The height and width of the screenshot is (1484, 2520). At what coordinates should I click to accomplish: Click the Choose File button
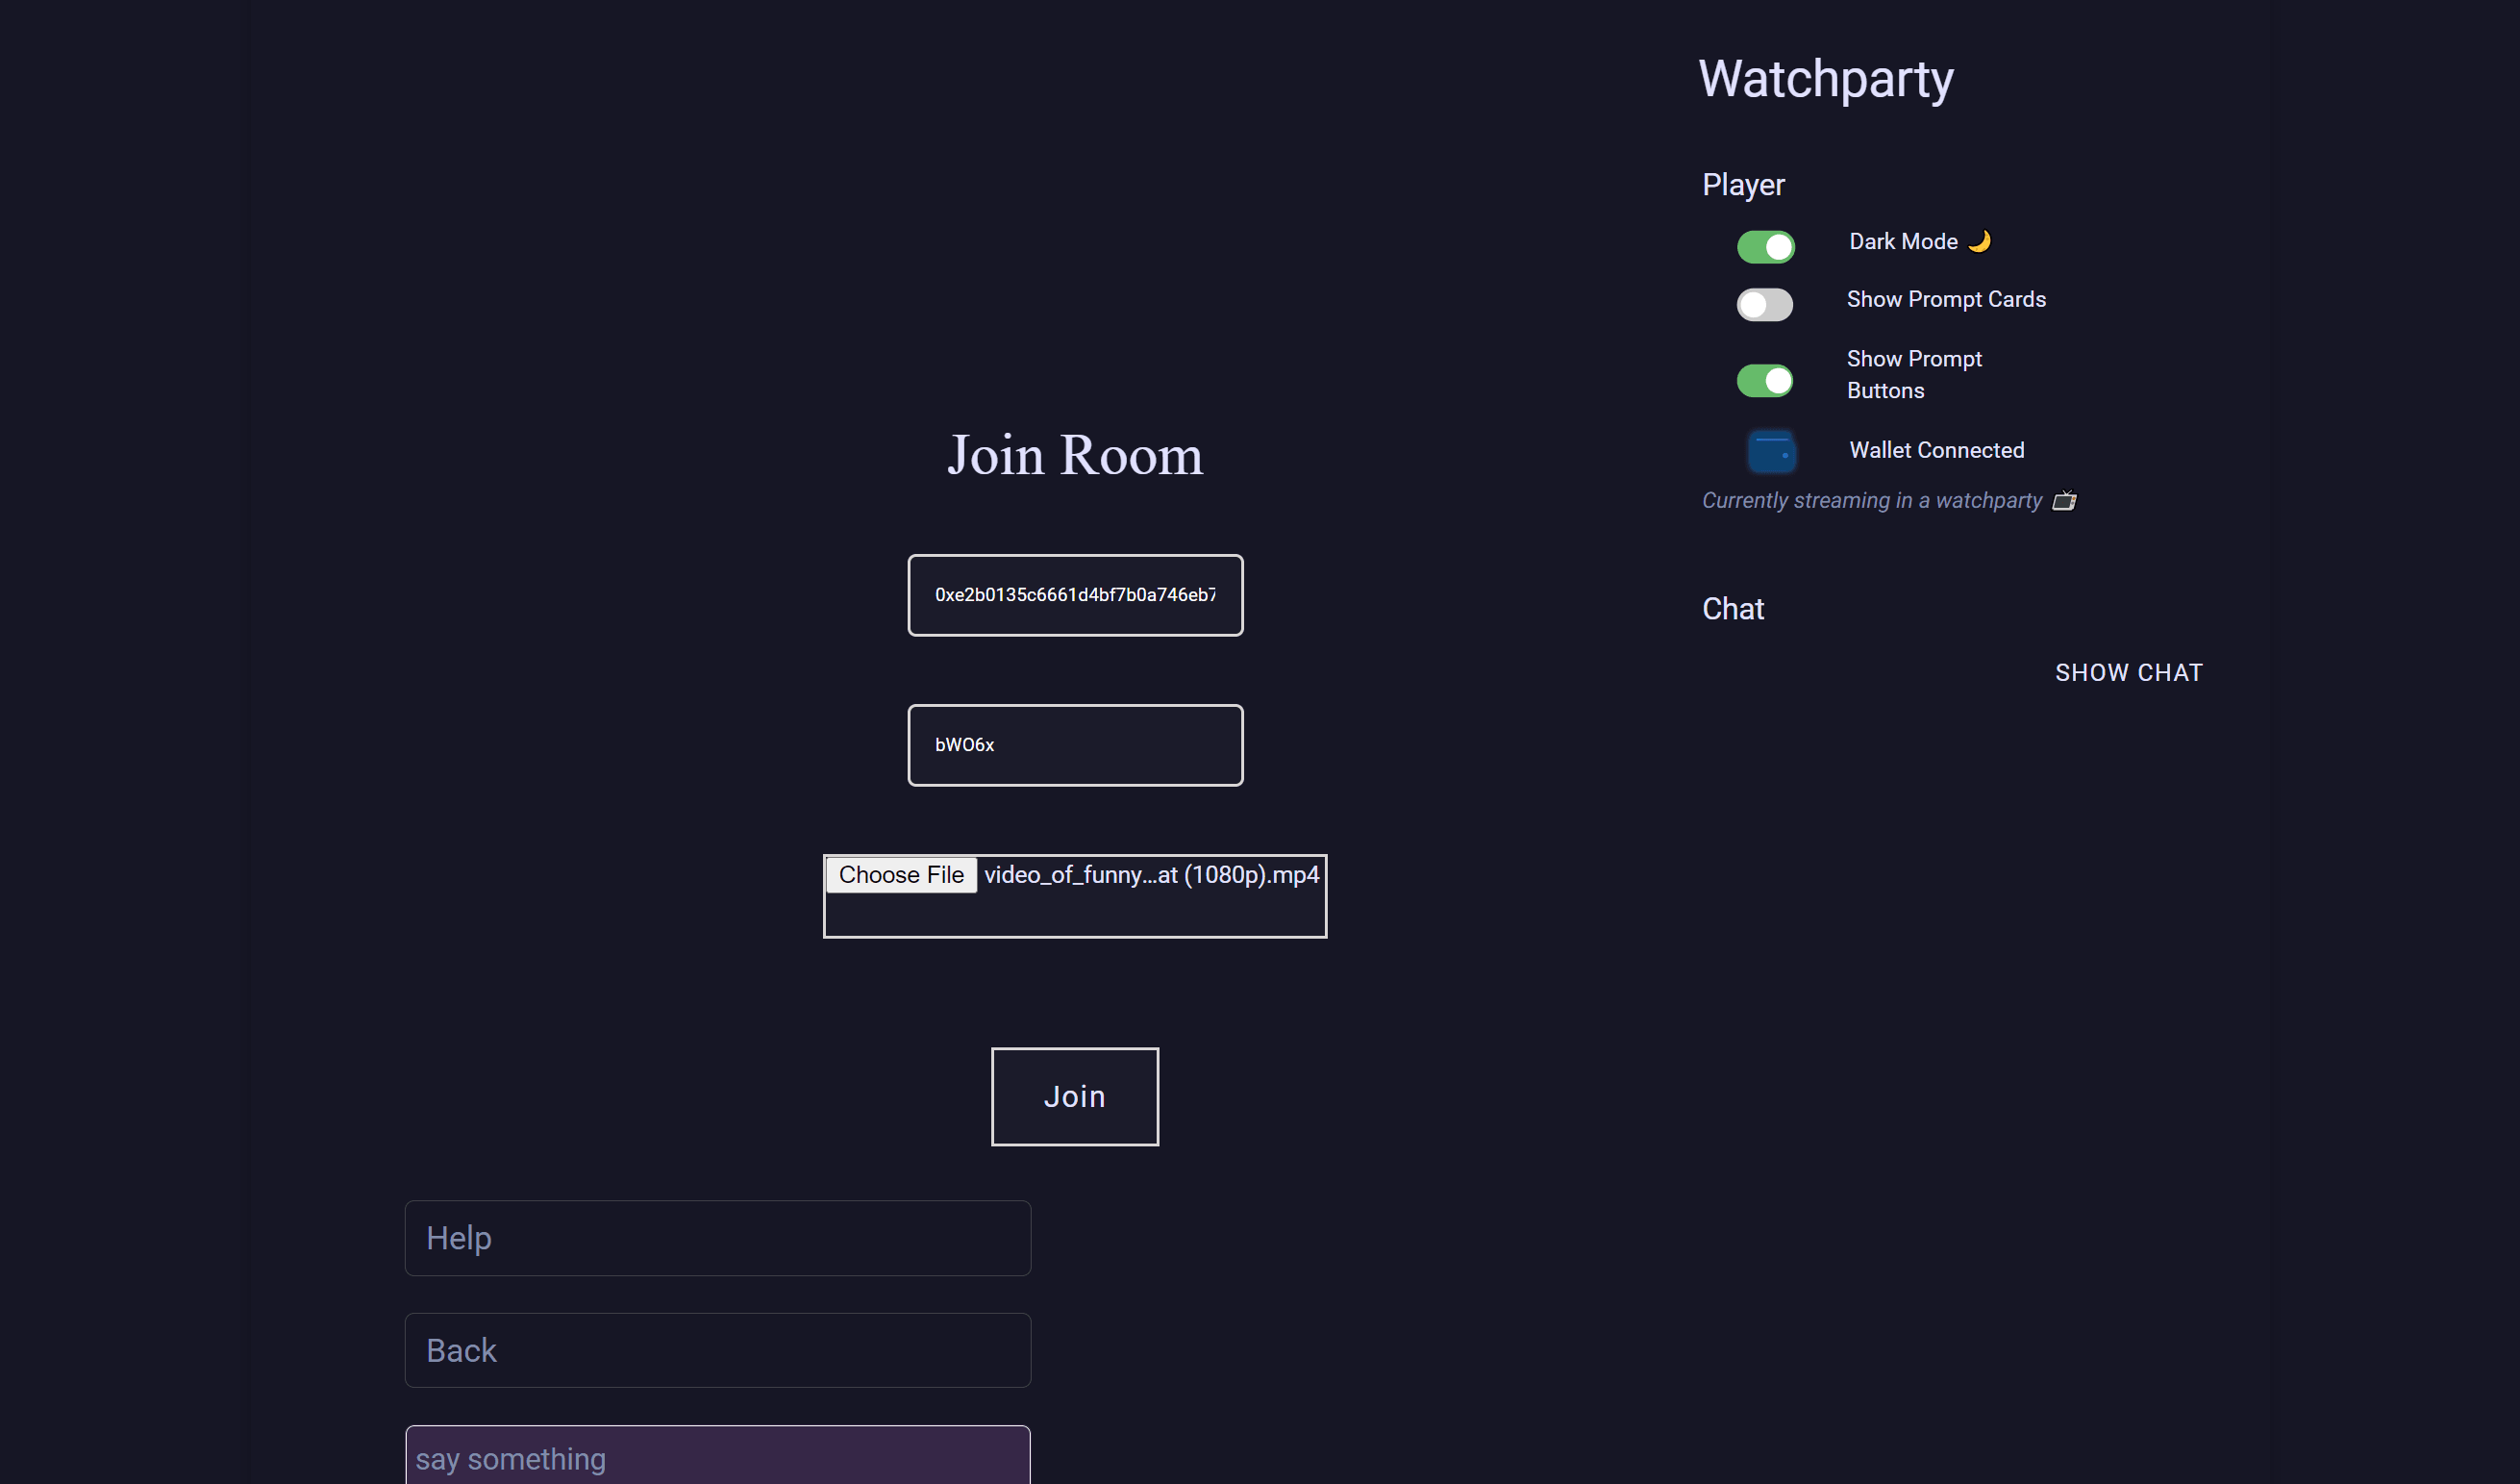(x=901, y=875)
